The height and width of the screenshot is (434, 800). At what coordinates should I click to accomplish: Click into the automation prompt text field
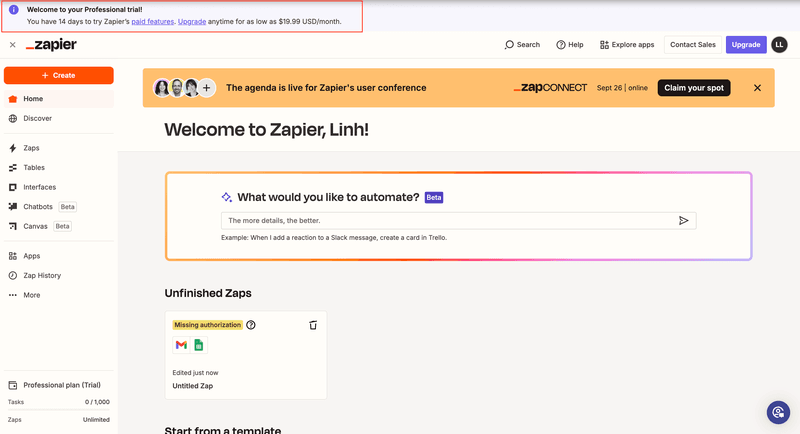[x=445, y=220]
